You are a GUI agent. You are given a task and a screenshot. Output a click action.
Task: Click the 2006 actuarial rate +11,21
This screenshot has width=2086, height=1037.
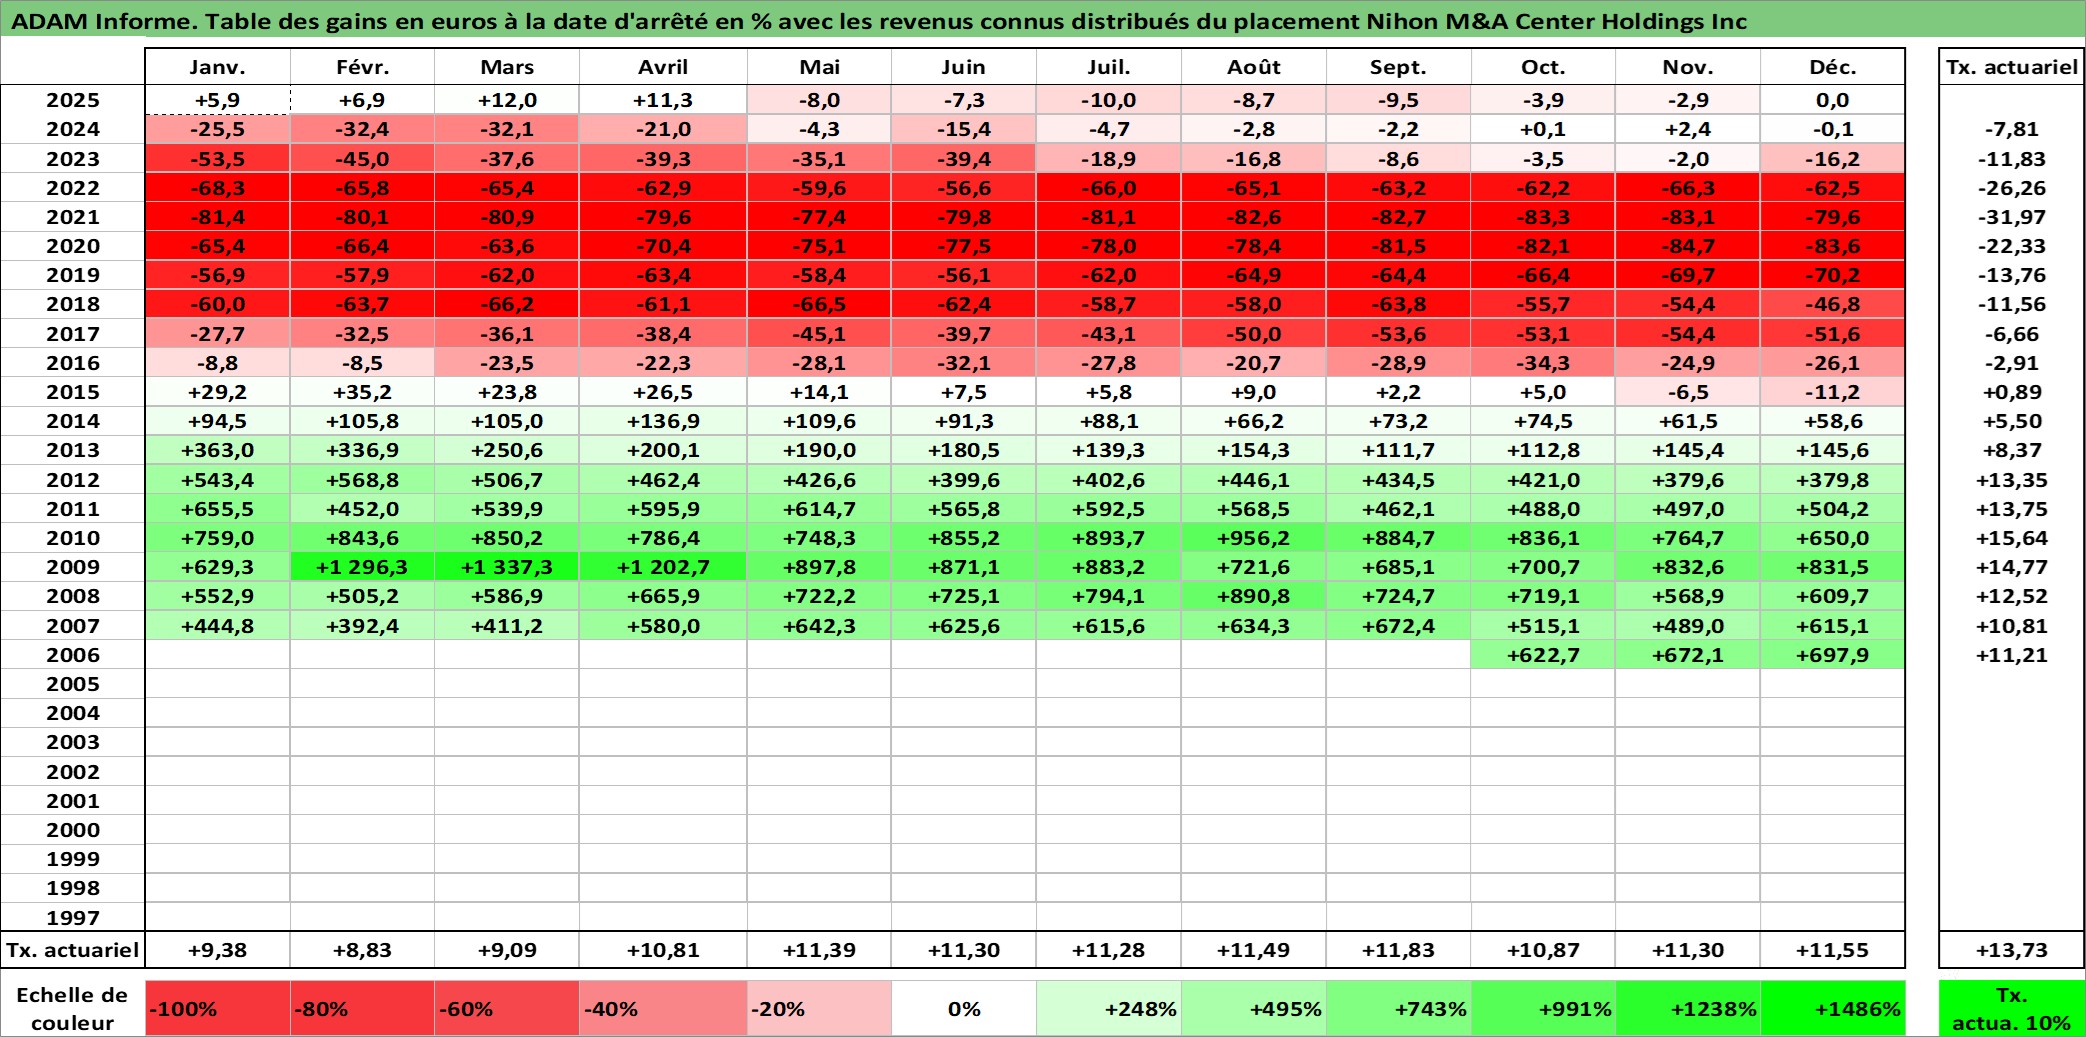pyautogui.click(x=2012, y=655)
